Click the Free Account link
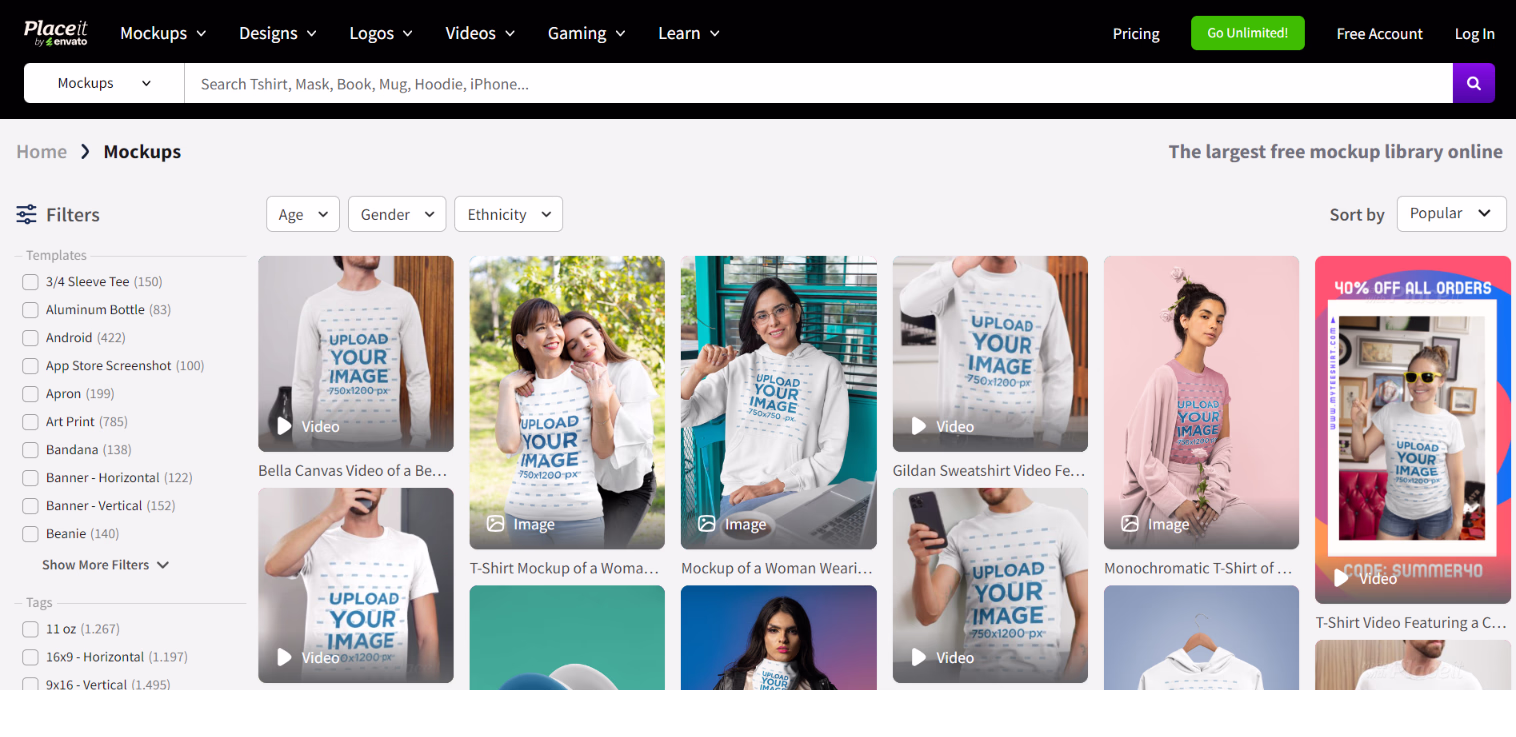The height and width of the screenshot is (737, 1516). coord(1379,34)
